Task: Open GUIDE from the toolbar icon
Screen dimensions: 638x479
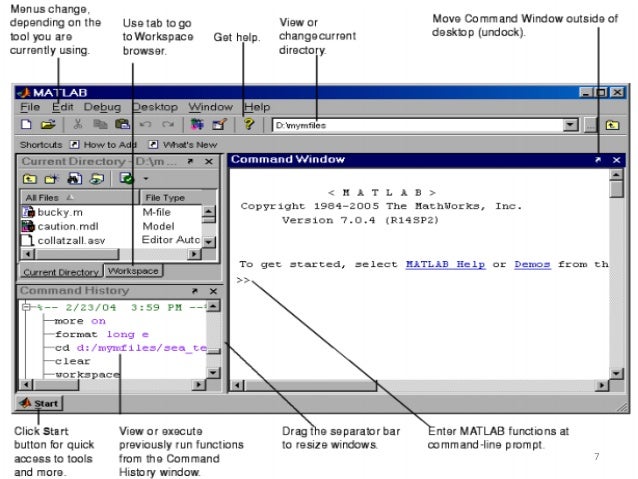Action: click(x=219, y=124)
